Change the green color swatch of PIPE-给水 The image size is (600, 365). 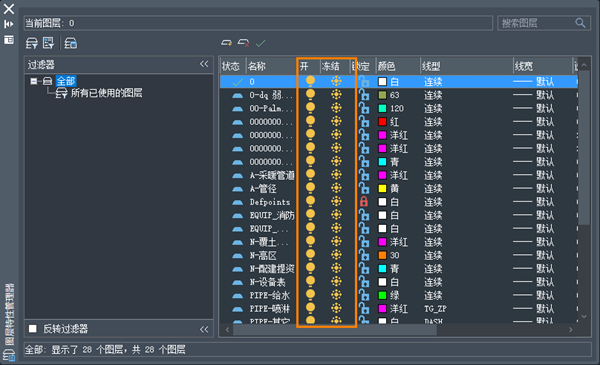pos(382,295)
